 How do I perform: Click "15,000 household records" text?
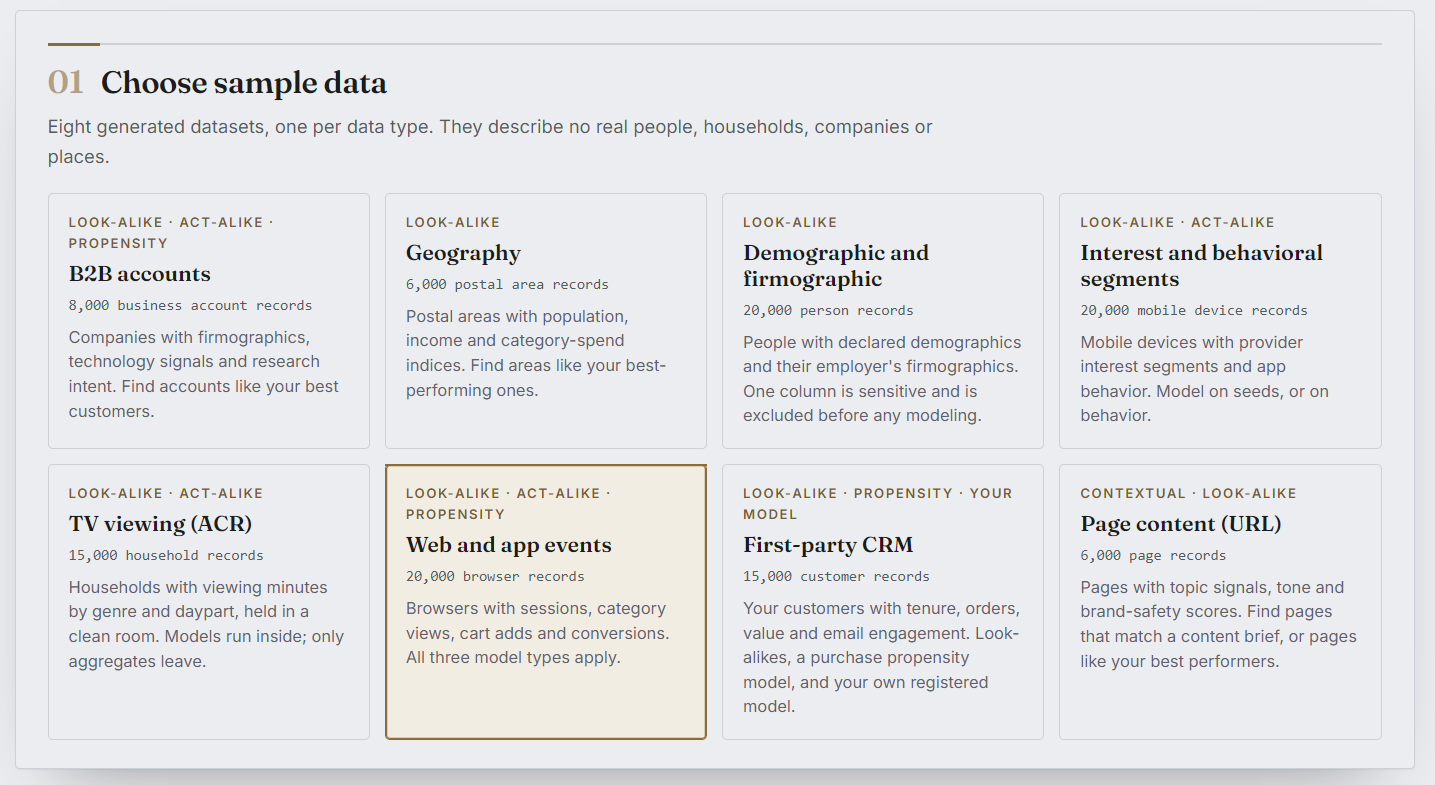pos(166,556)
